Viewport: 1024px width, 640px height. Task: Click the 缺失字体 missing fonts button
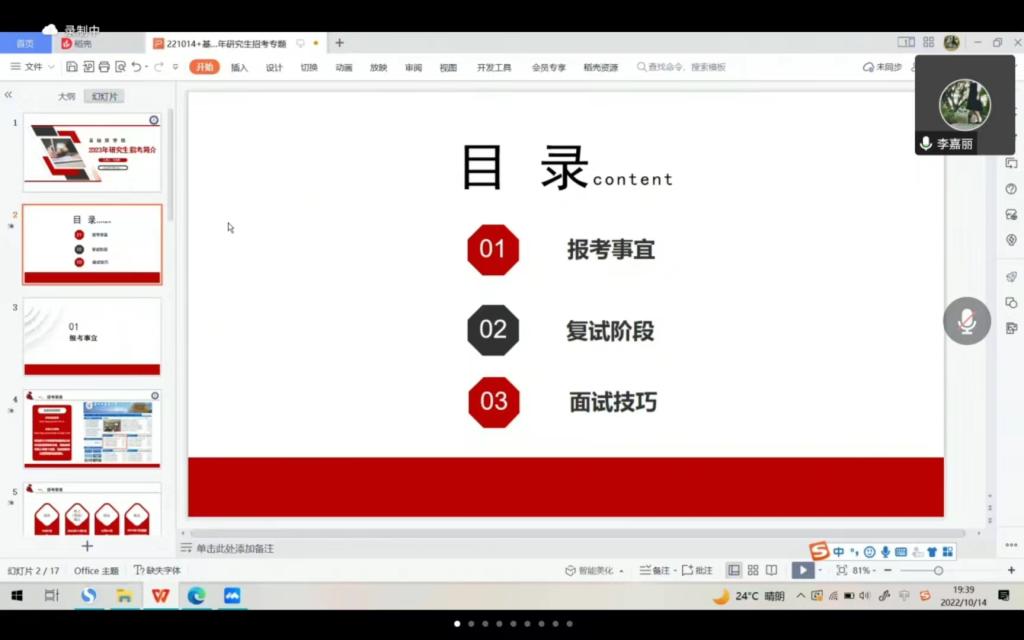click(x=158, y=570)
